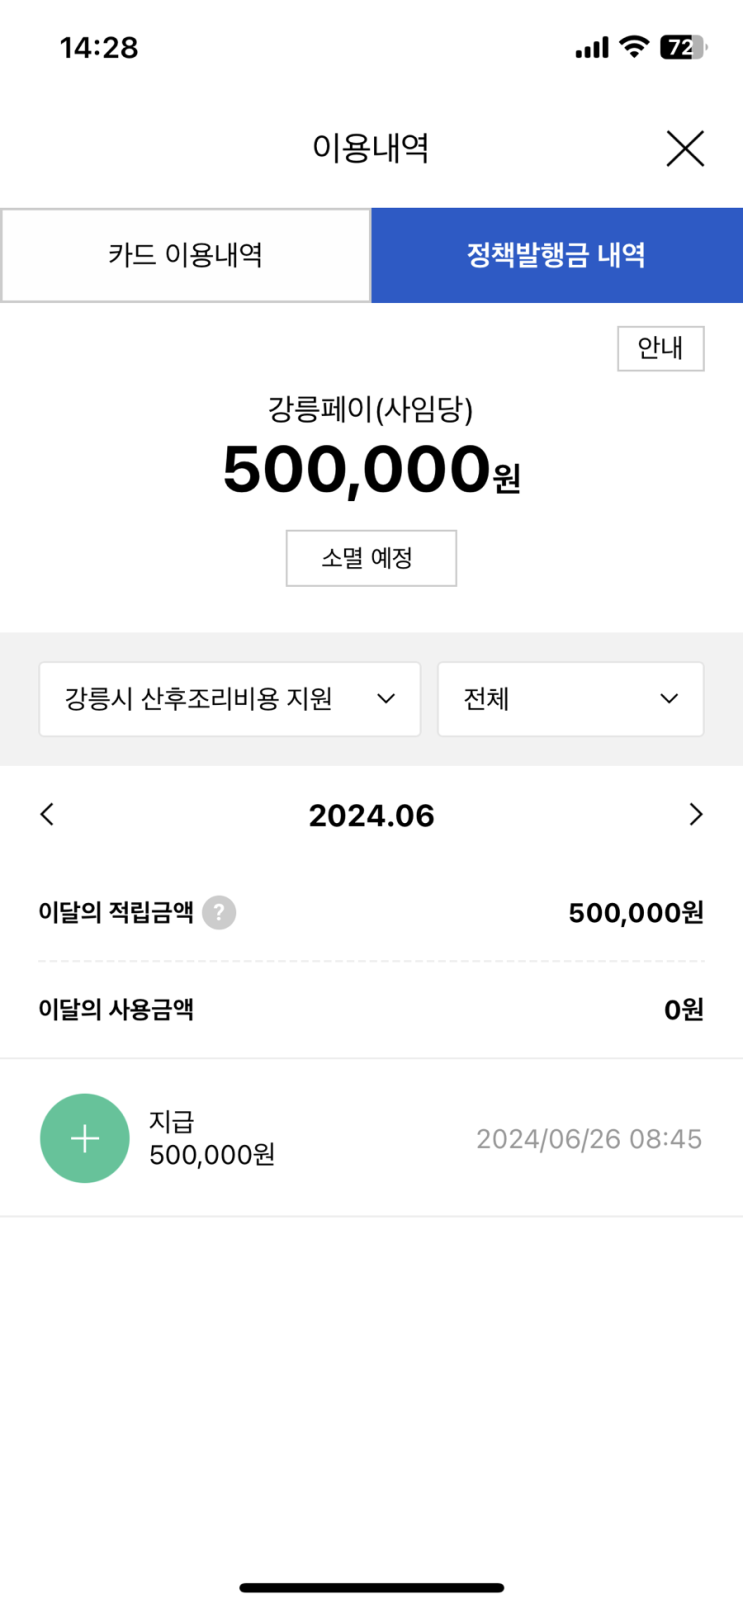Tap the cellular signal bars icon

click(591, 47)
